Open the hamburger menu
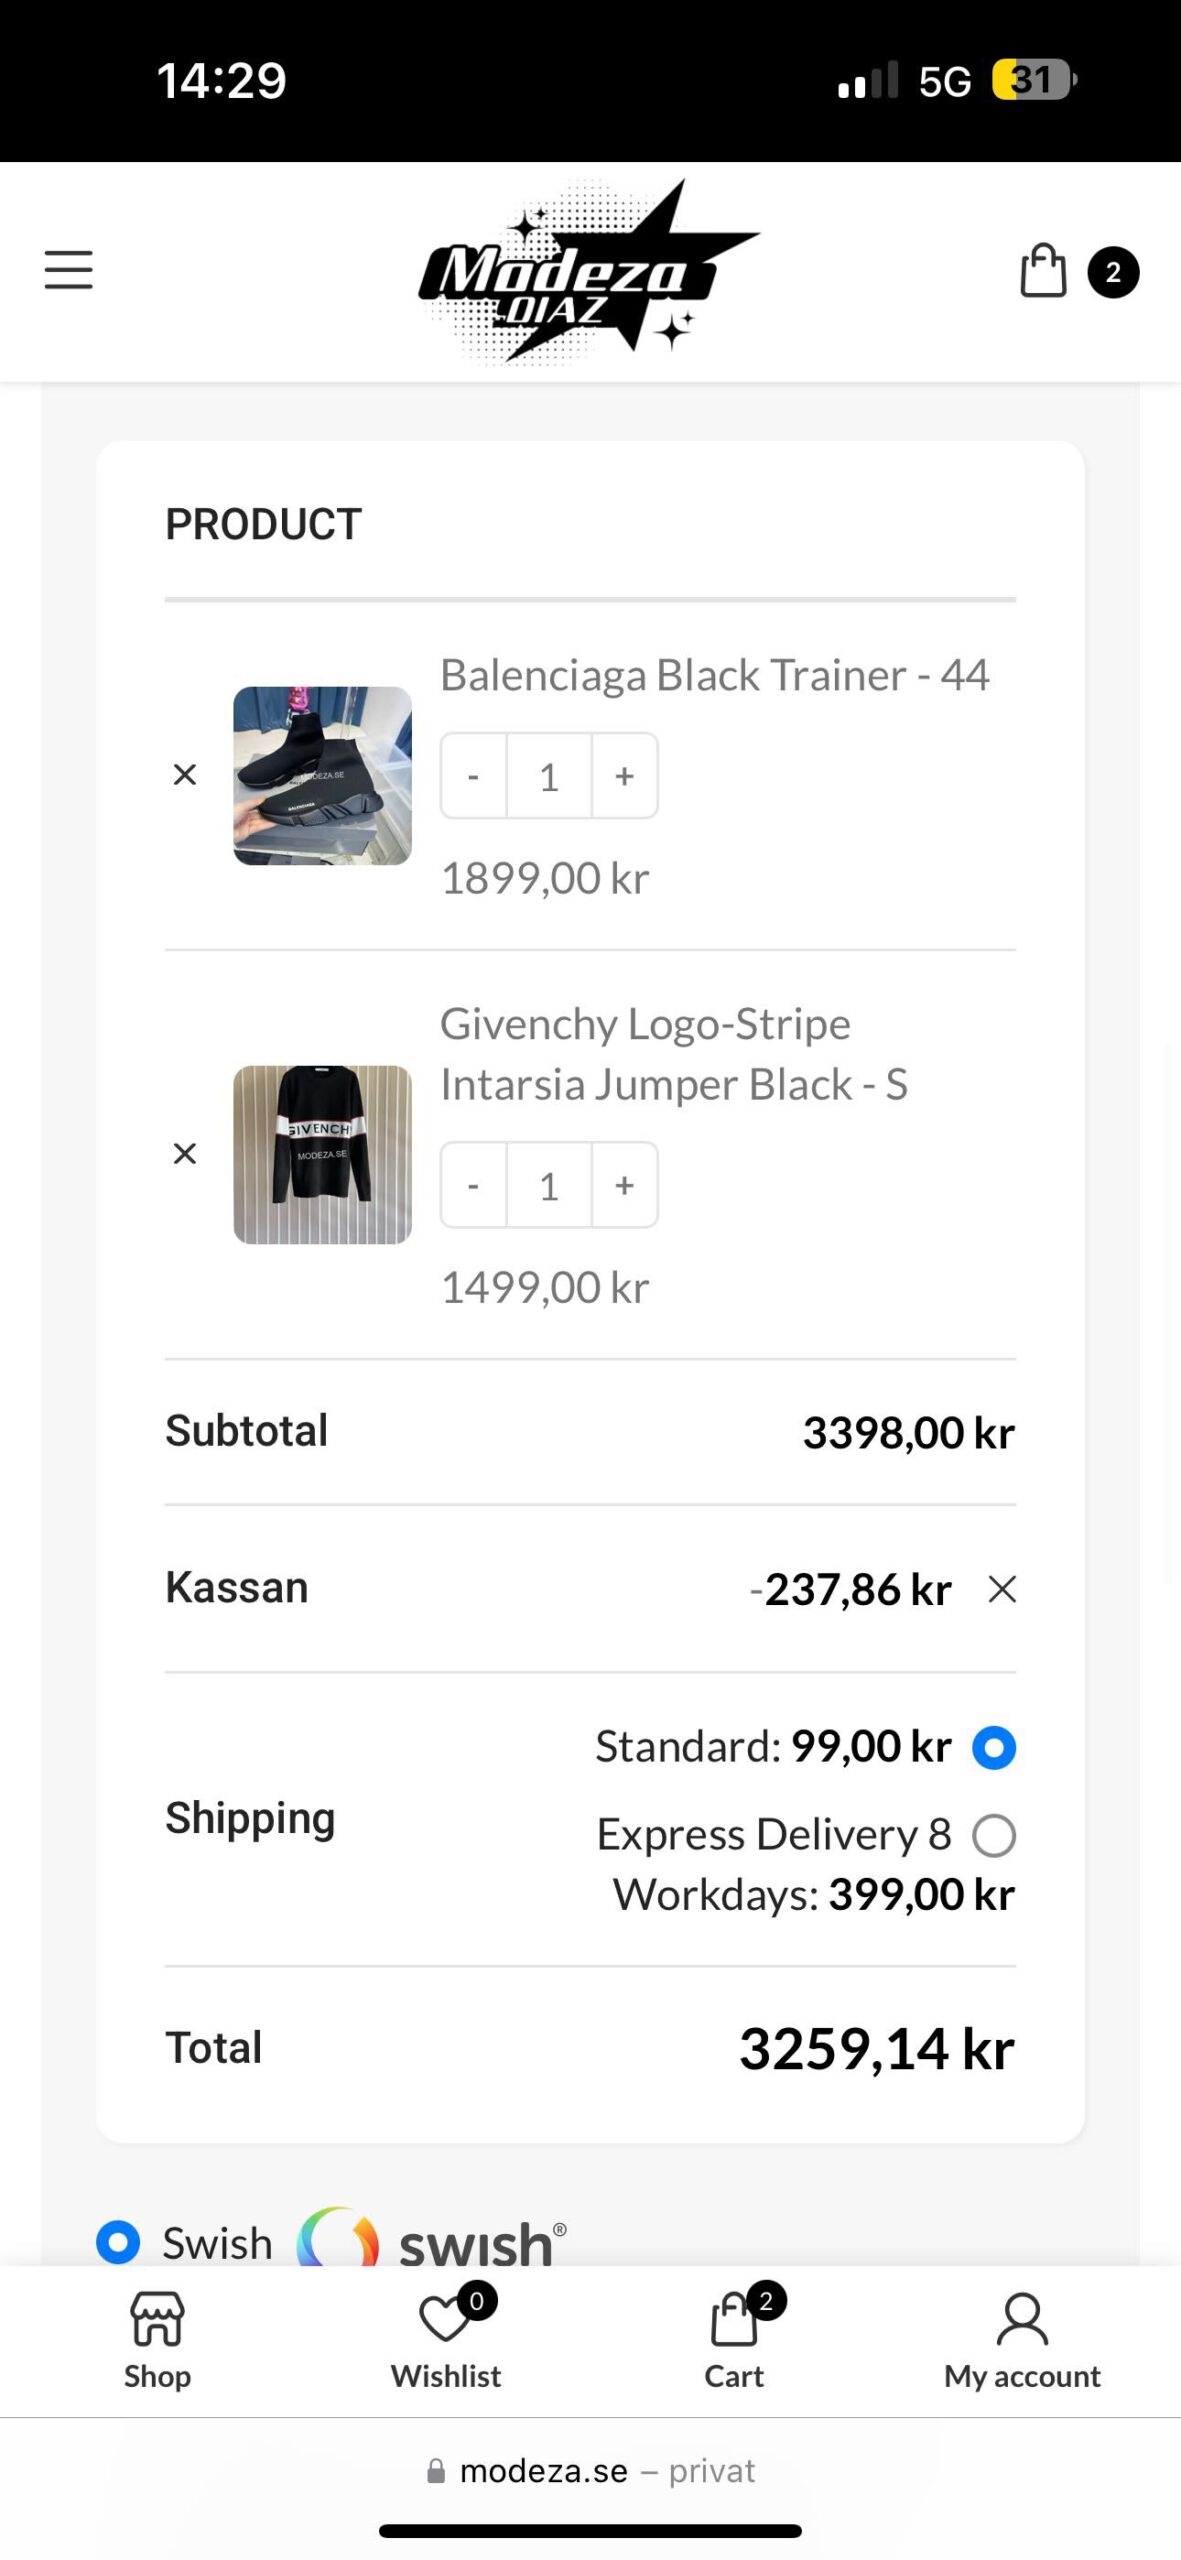 click(x=68, y=270)
